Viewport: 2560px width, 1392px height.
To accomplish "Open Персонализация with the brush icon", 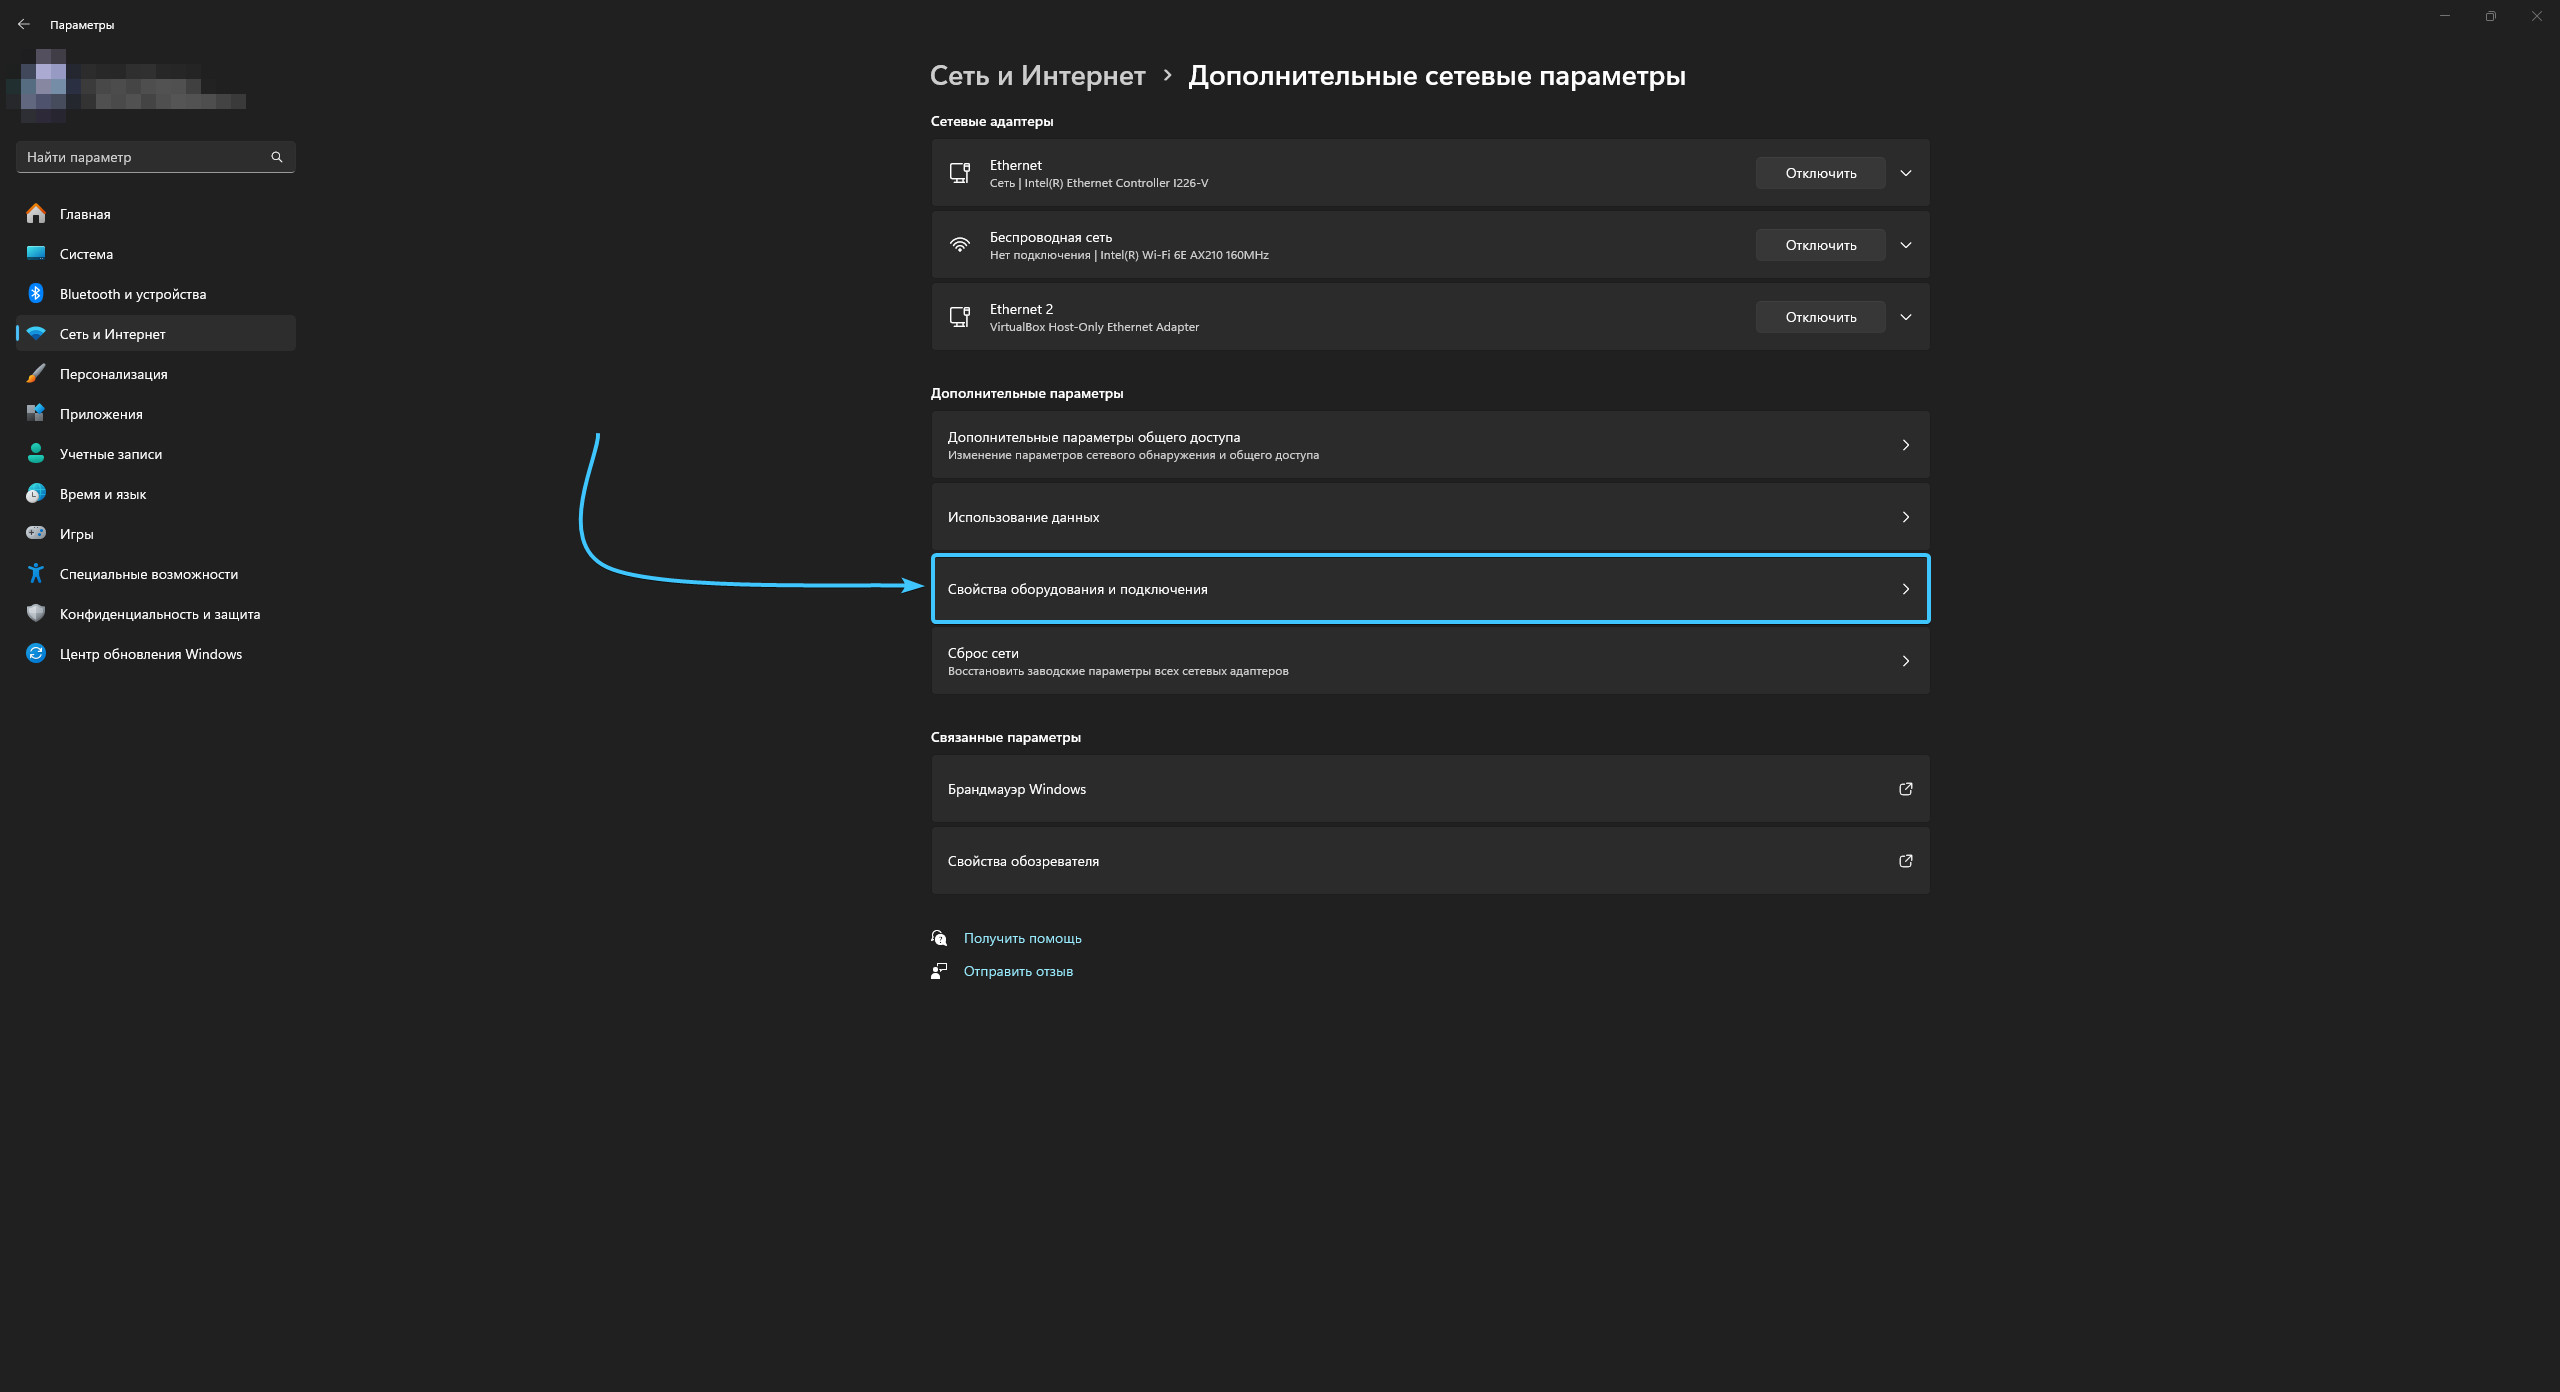I will pos(113,374).
